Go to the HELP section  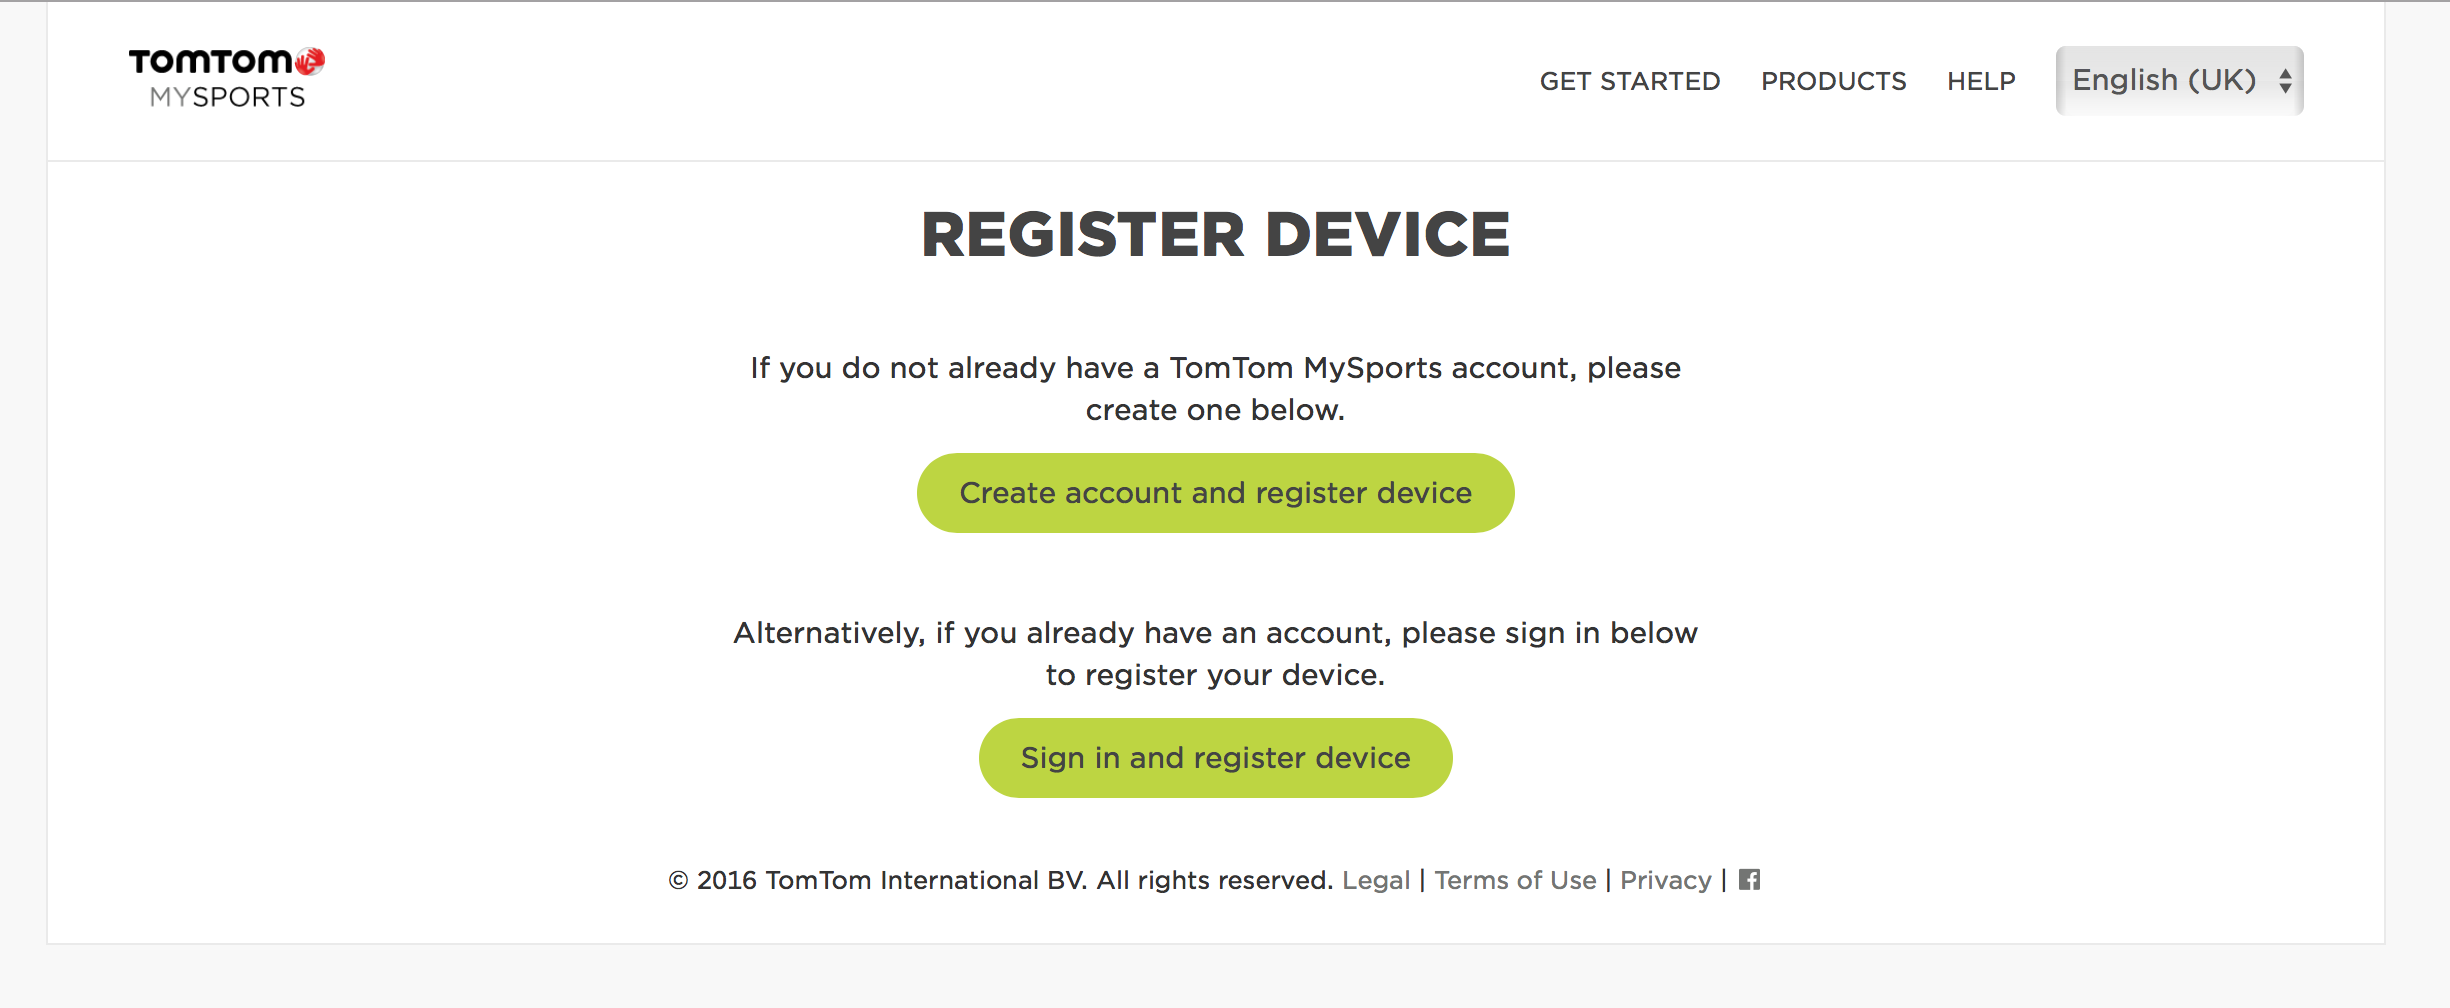(1981, 81)
